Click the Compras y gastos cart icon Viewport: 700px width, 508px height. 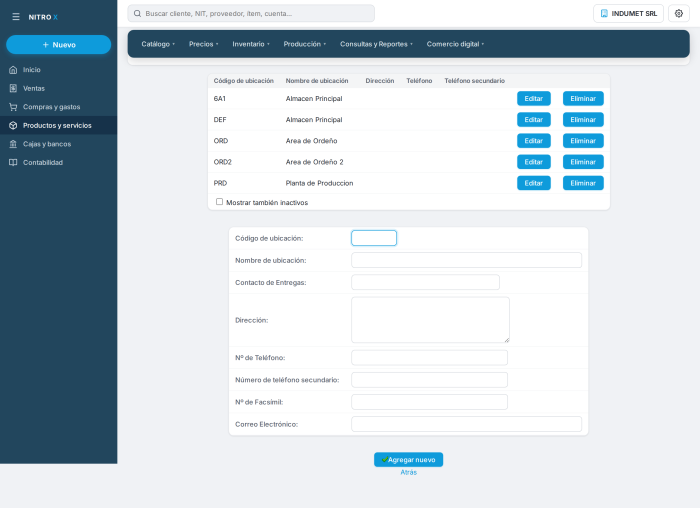click(x=13, y=107)
